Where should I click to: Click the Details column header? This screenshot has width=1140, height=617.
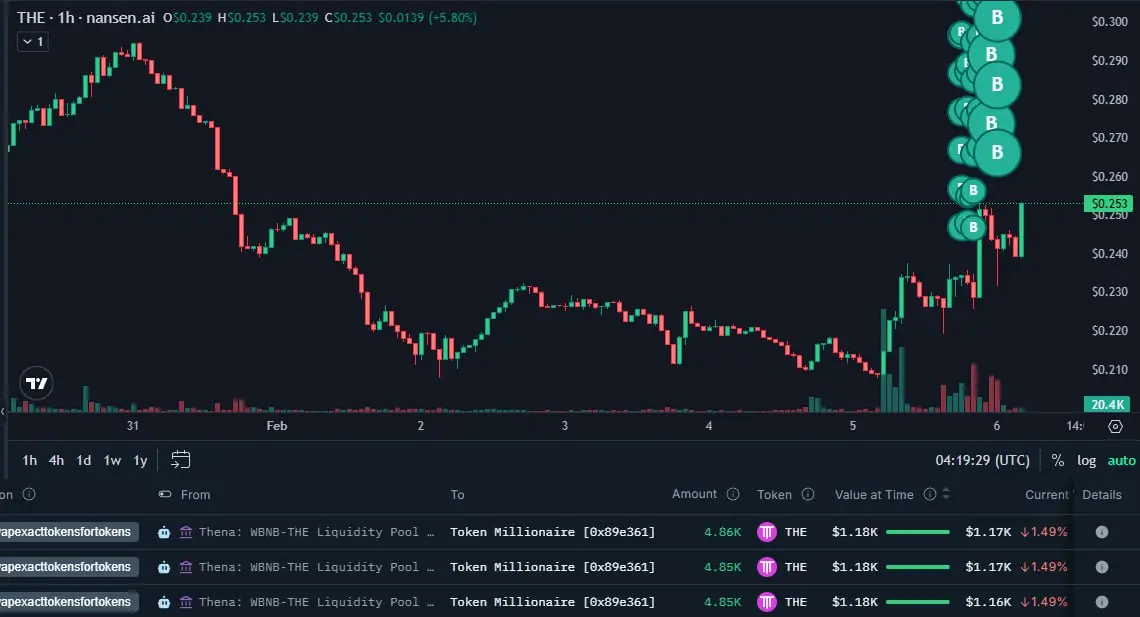[x=1101, y=495]
